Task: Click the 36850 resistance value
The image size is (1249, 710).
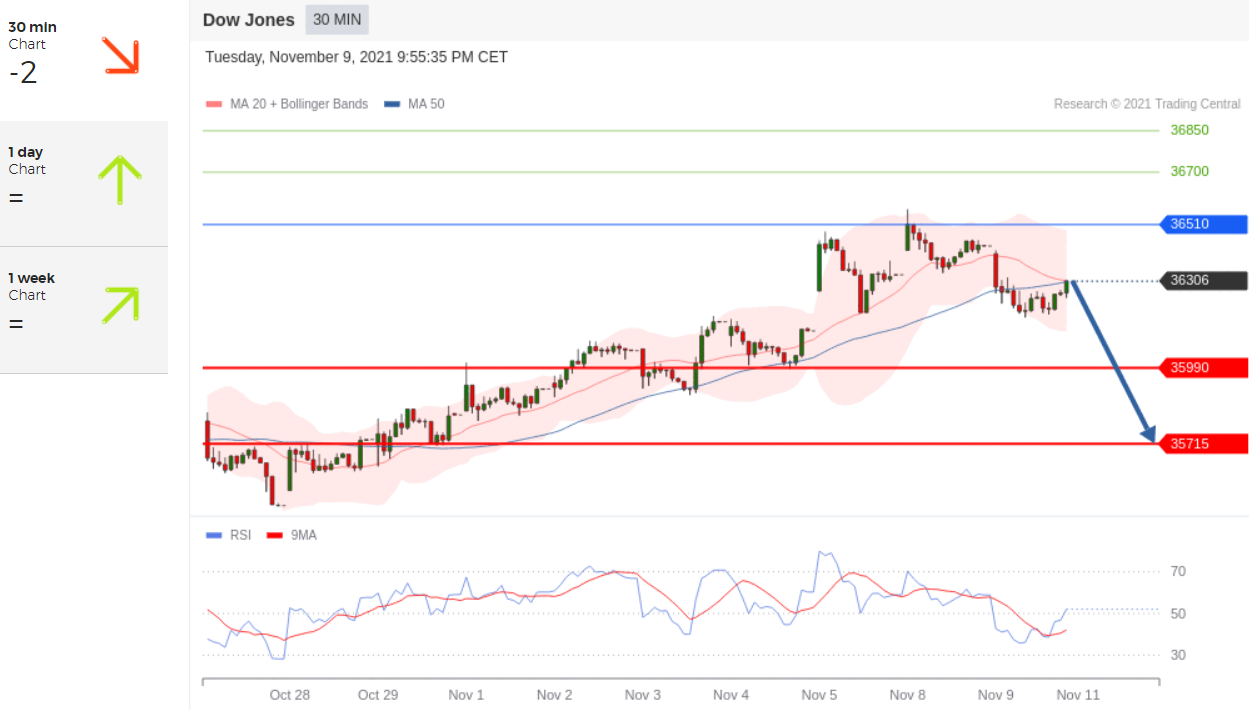Action: tap(1190, 130)
